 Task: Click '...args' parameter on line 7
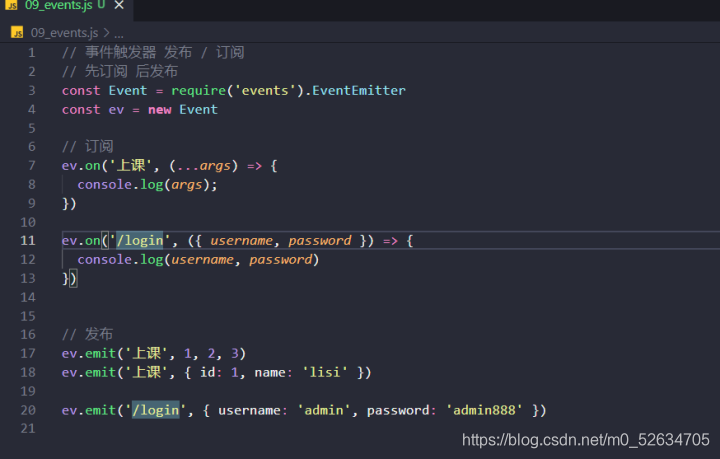pos(203,166)
